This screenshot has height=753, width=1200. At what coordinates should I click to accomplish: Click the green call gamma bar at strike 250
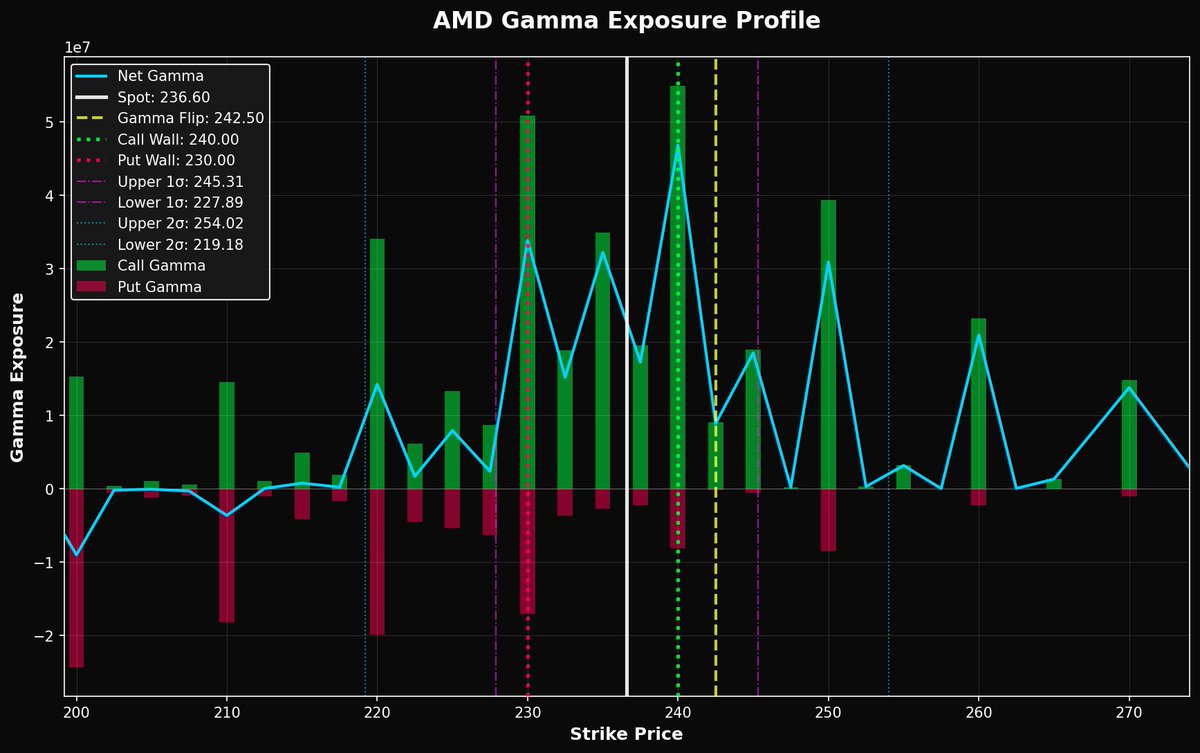pos(828,345)
